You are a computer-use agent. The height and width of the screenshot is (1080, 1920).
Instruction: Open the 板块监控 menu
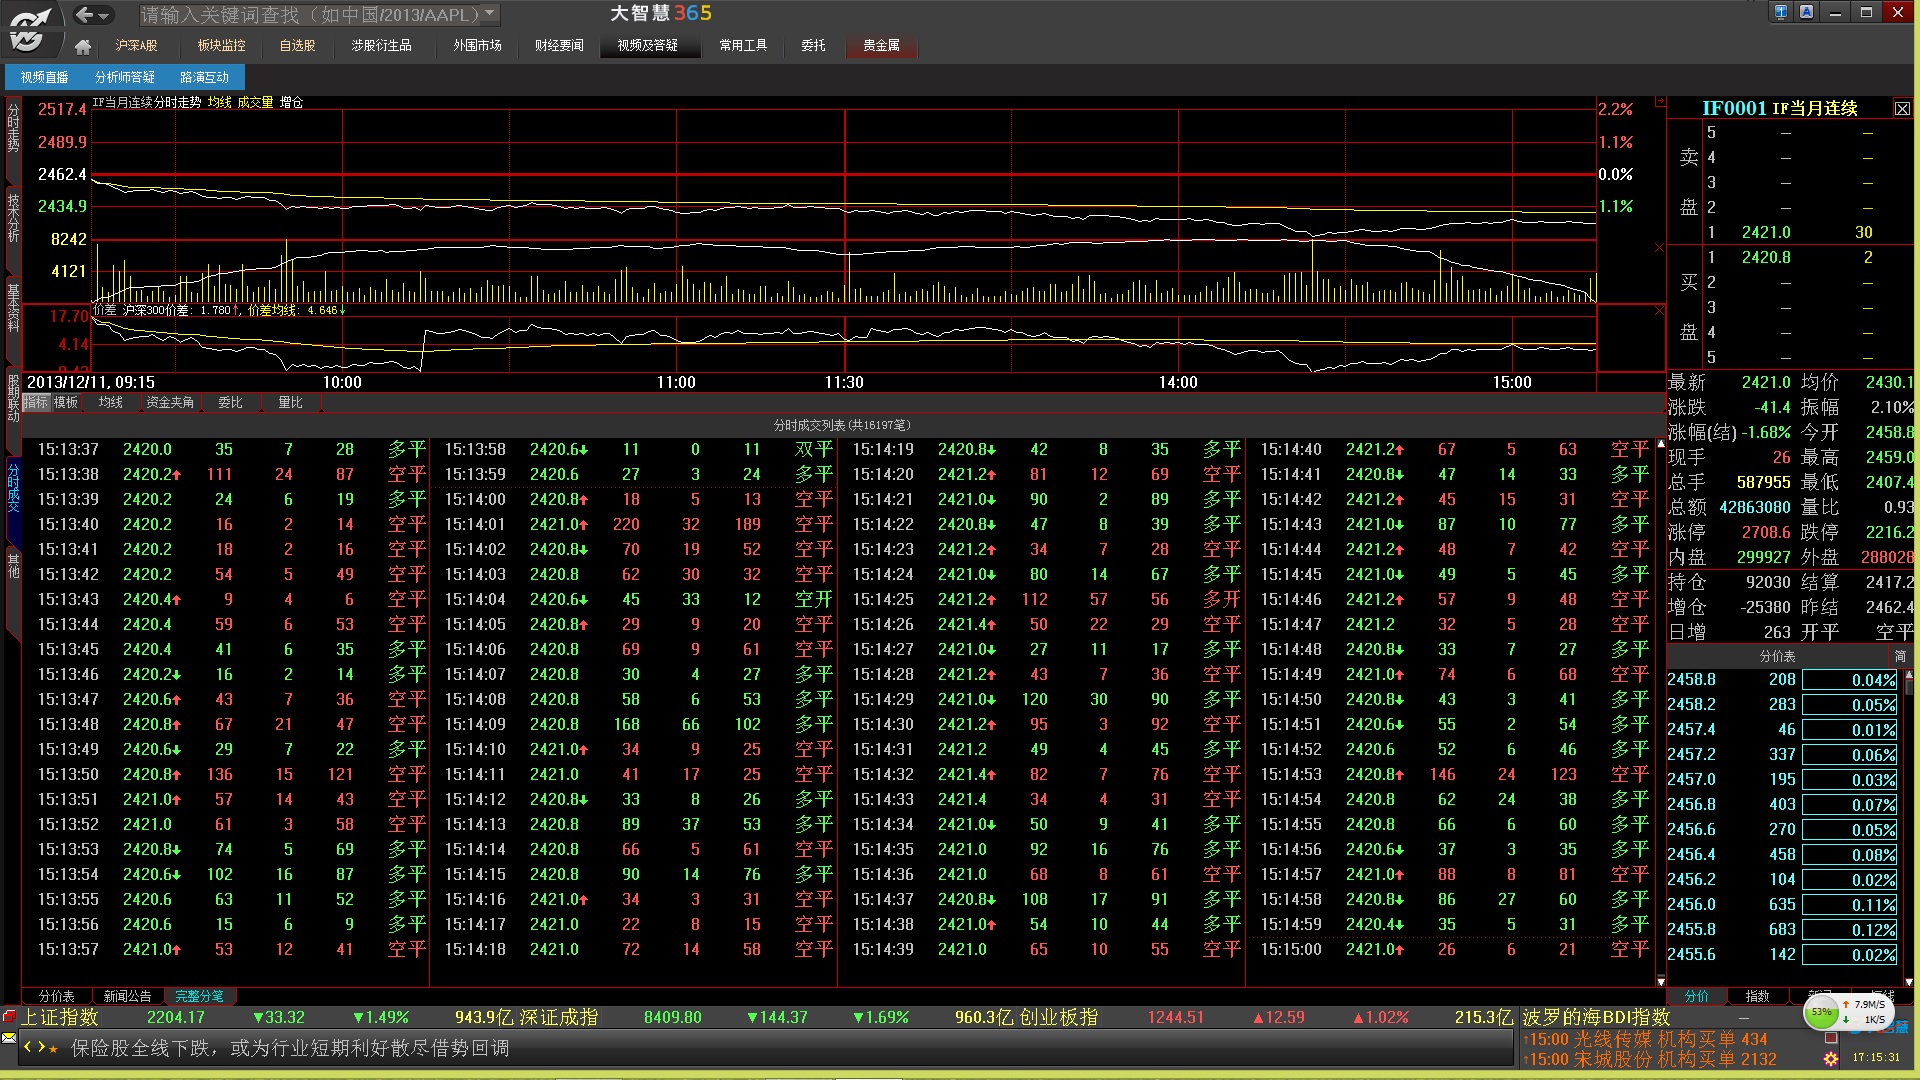tap(221, 46)
